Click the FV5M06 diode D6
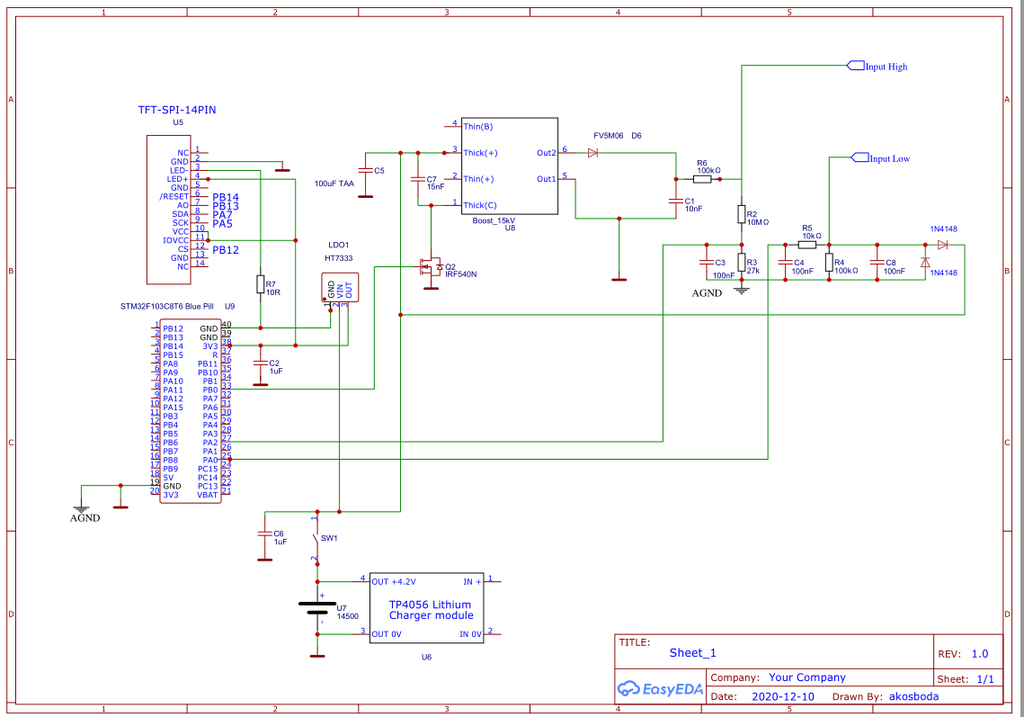 pos(593,153)
